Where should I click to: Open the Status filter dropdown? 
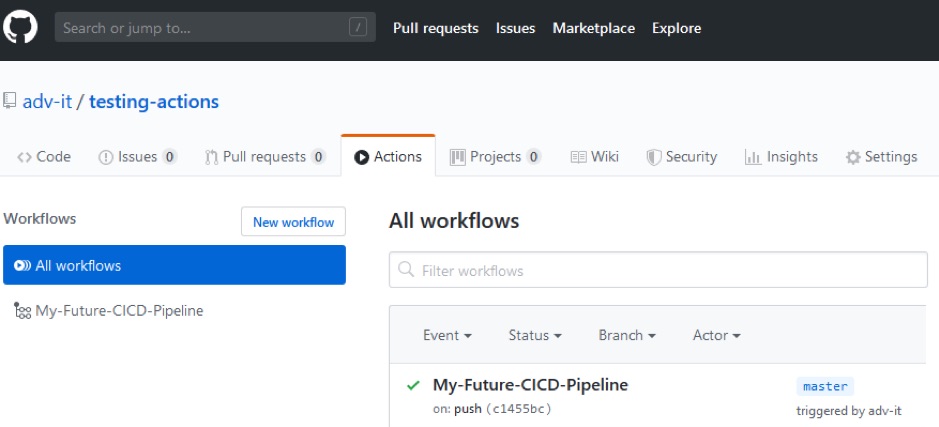tap(535, 336)
